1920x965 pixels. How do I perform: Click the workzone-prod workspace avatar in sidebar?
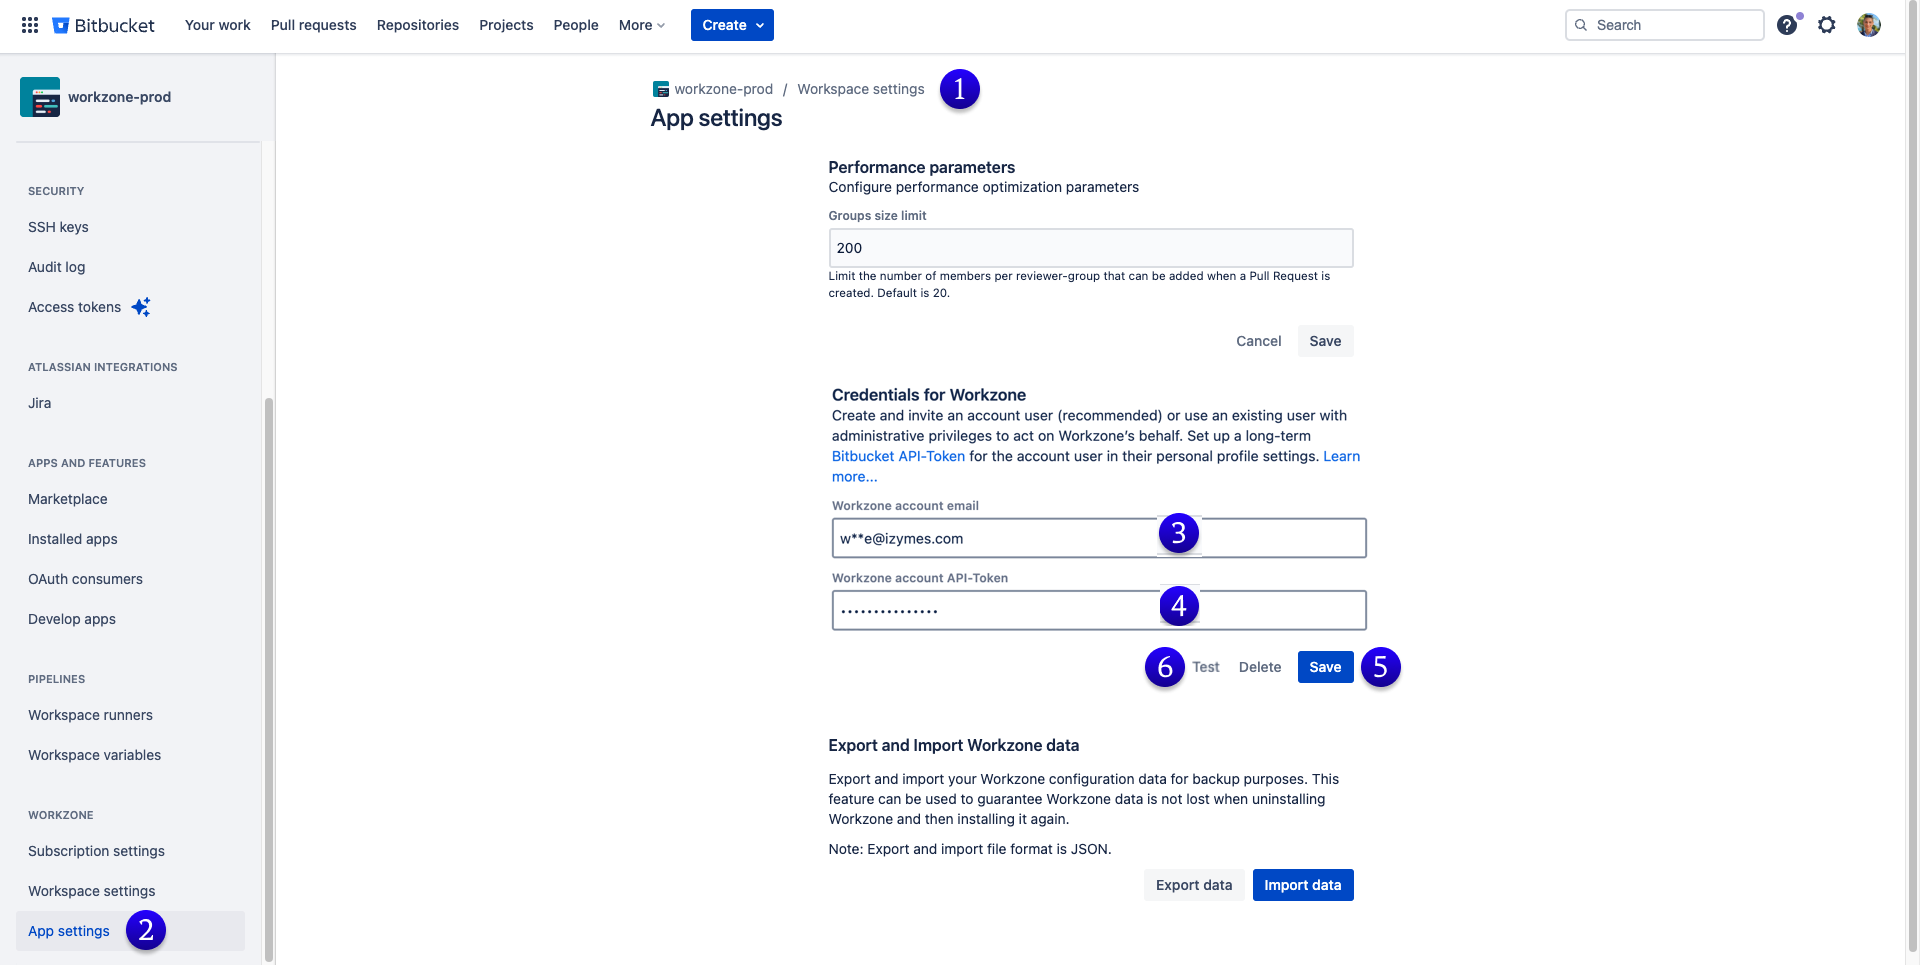(x=40, y=97)
